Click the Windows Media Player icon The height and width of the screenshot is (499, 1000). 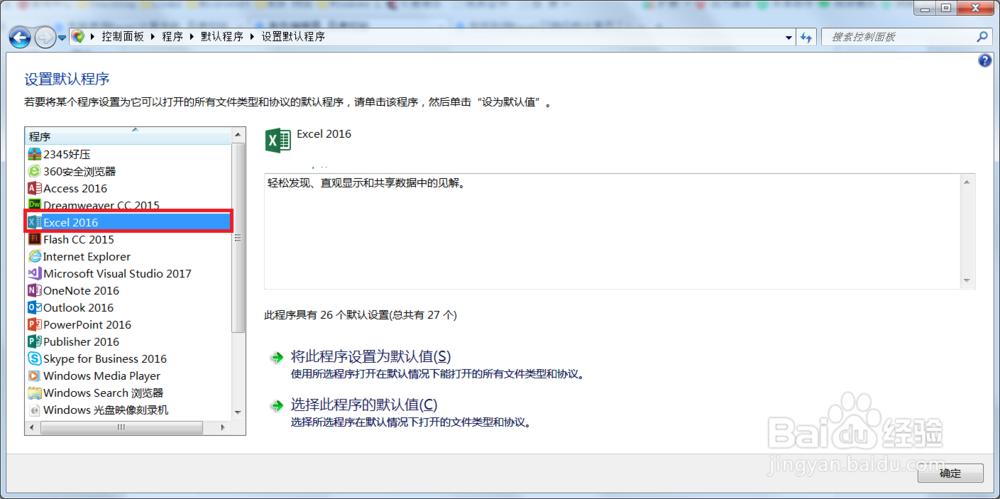click(x=34, y=376)
